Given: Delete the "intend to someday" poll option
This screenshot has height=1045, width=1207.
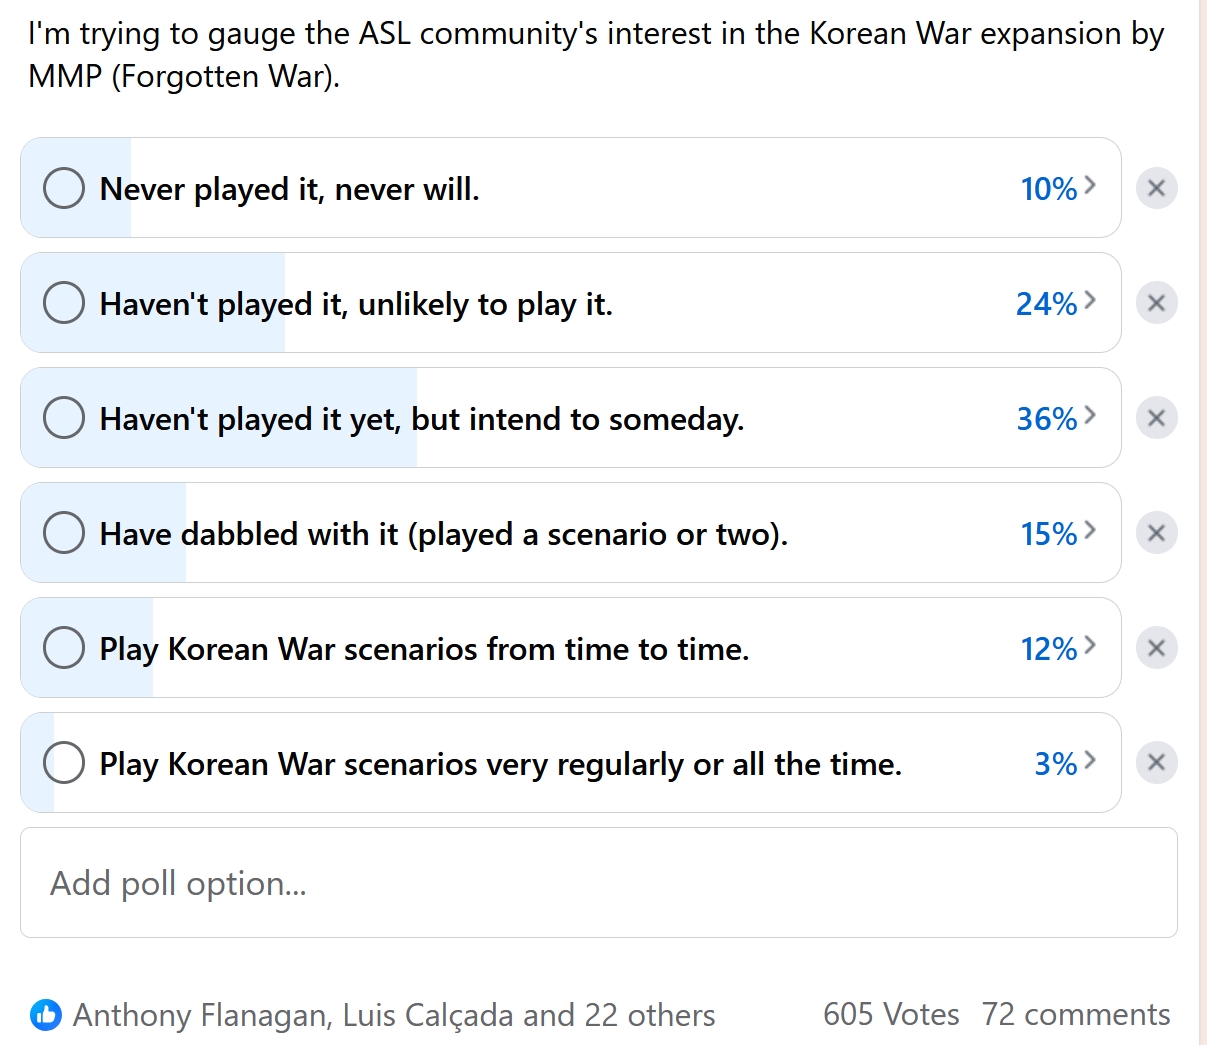Looking at the screenshot, I should click(x=1156, y=418).
